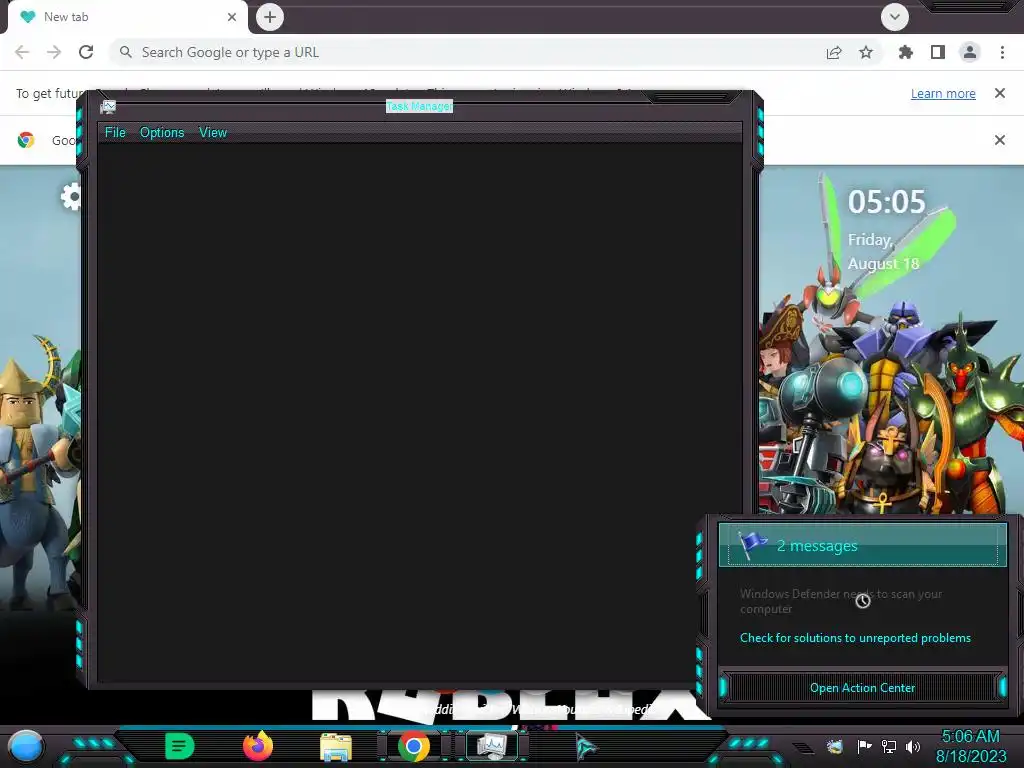
Task: Check for solutions to unreported problems
Action: [x=856, y=638]
